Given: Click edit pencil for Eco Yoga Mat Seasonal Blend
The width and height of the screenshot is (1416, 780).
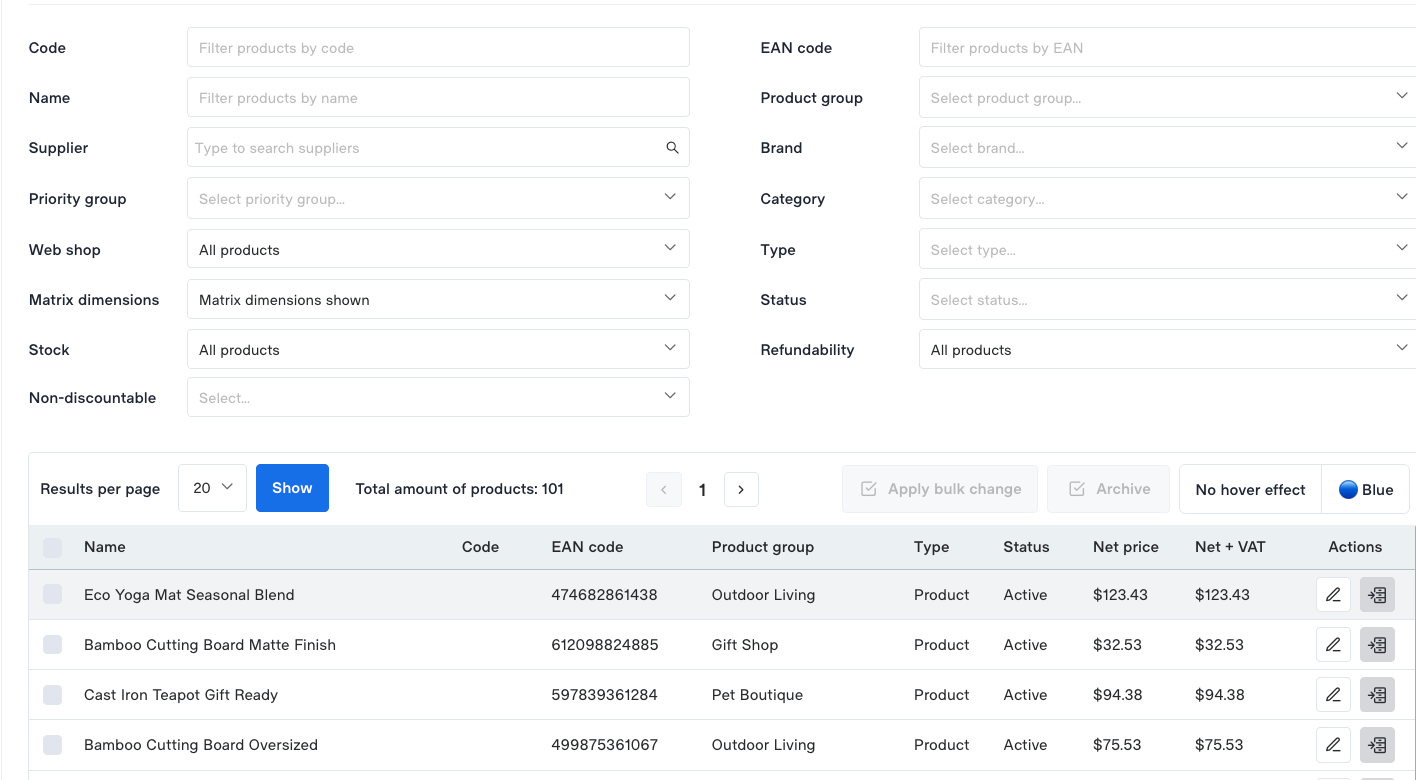Looking at the screenshot, I should coord(1333,595).
